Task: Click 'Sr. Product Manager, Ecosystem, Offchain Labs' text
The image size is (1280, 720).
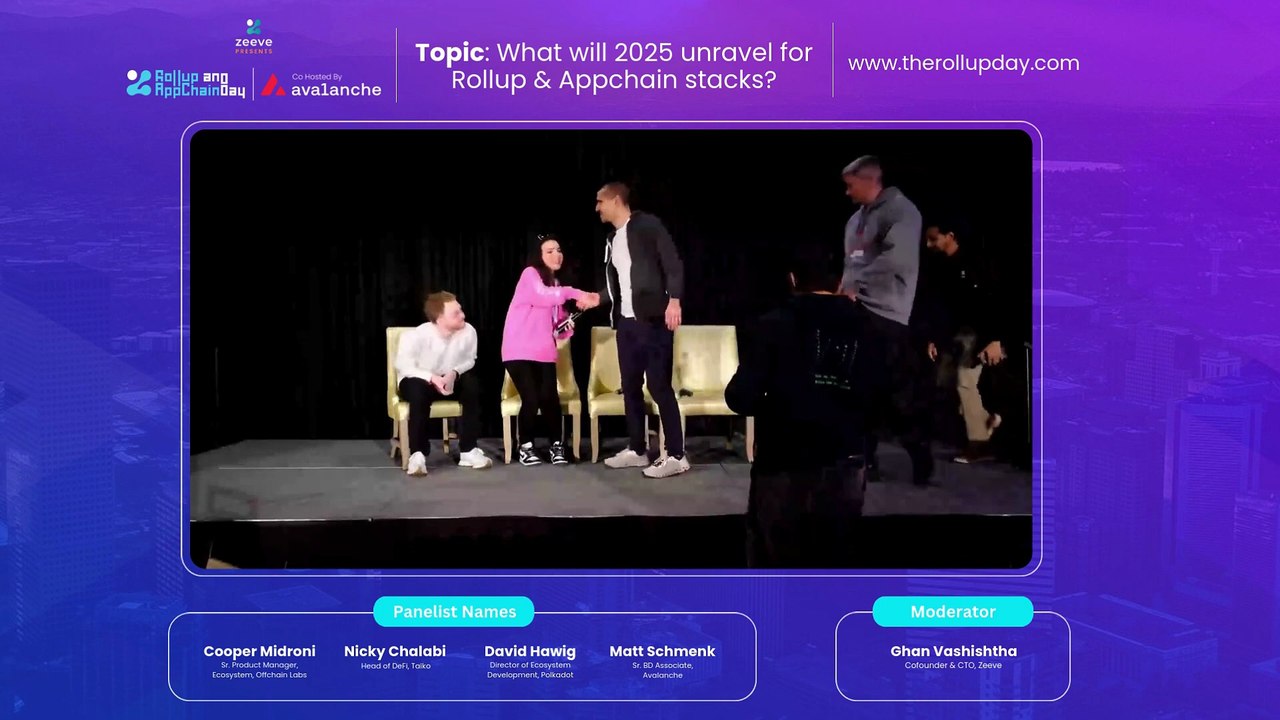Action: coord(259,670)
